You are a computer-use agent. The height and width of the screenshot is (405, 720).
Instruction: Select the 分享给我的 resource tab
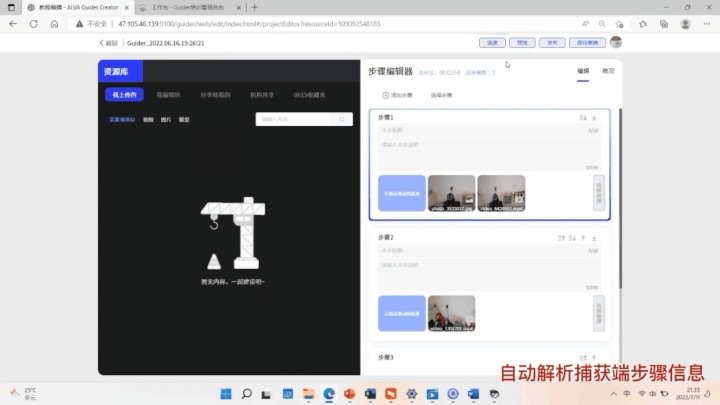(x=215, y=95)
